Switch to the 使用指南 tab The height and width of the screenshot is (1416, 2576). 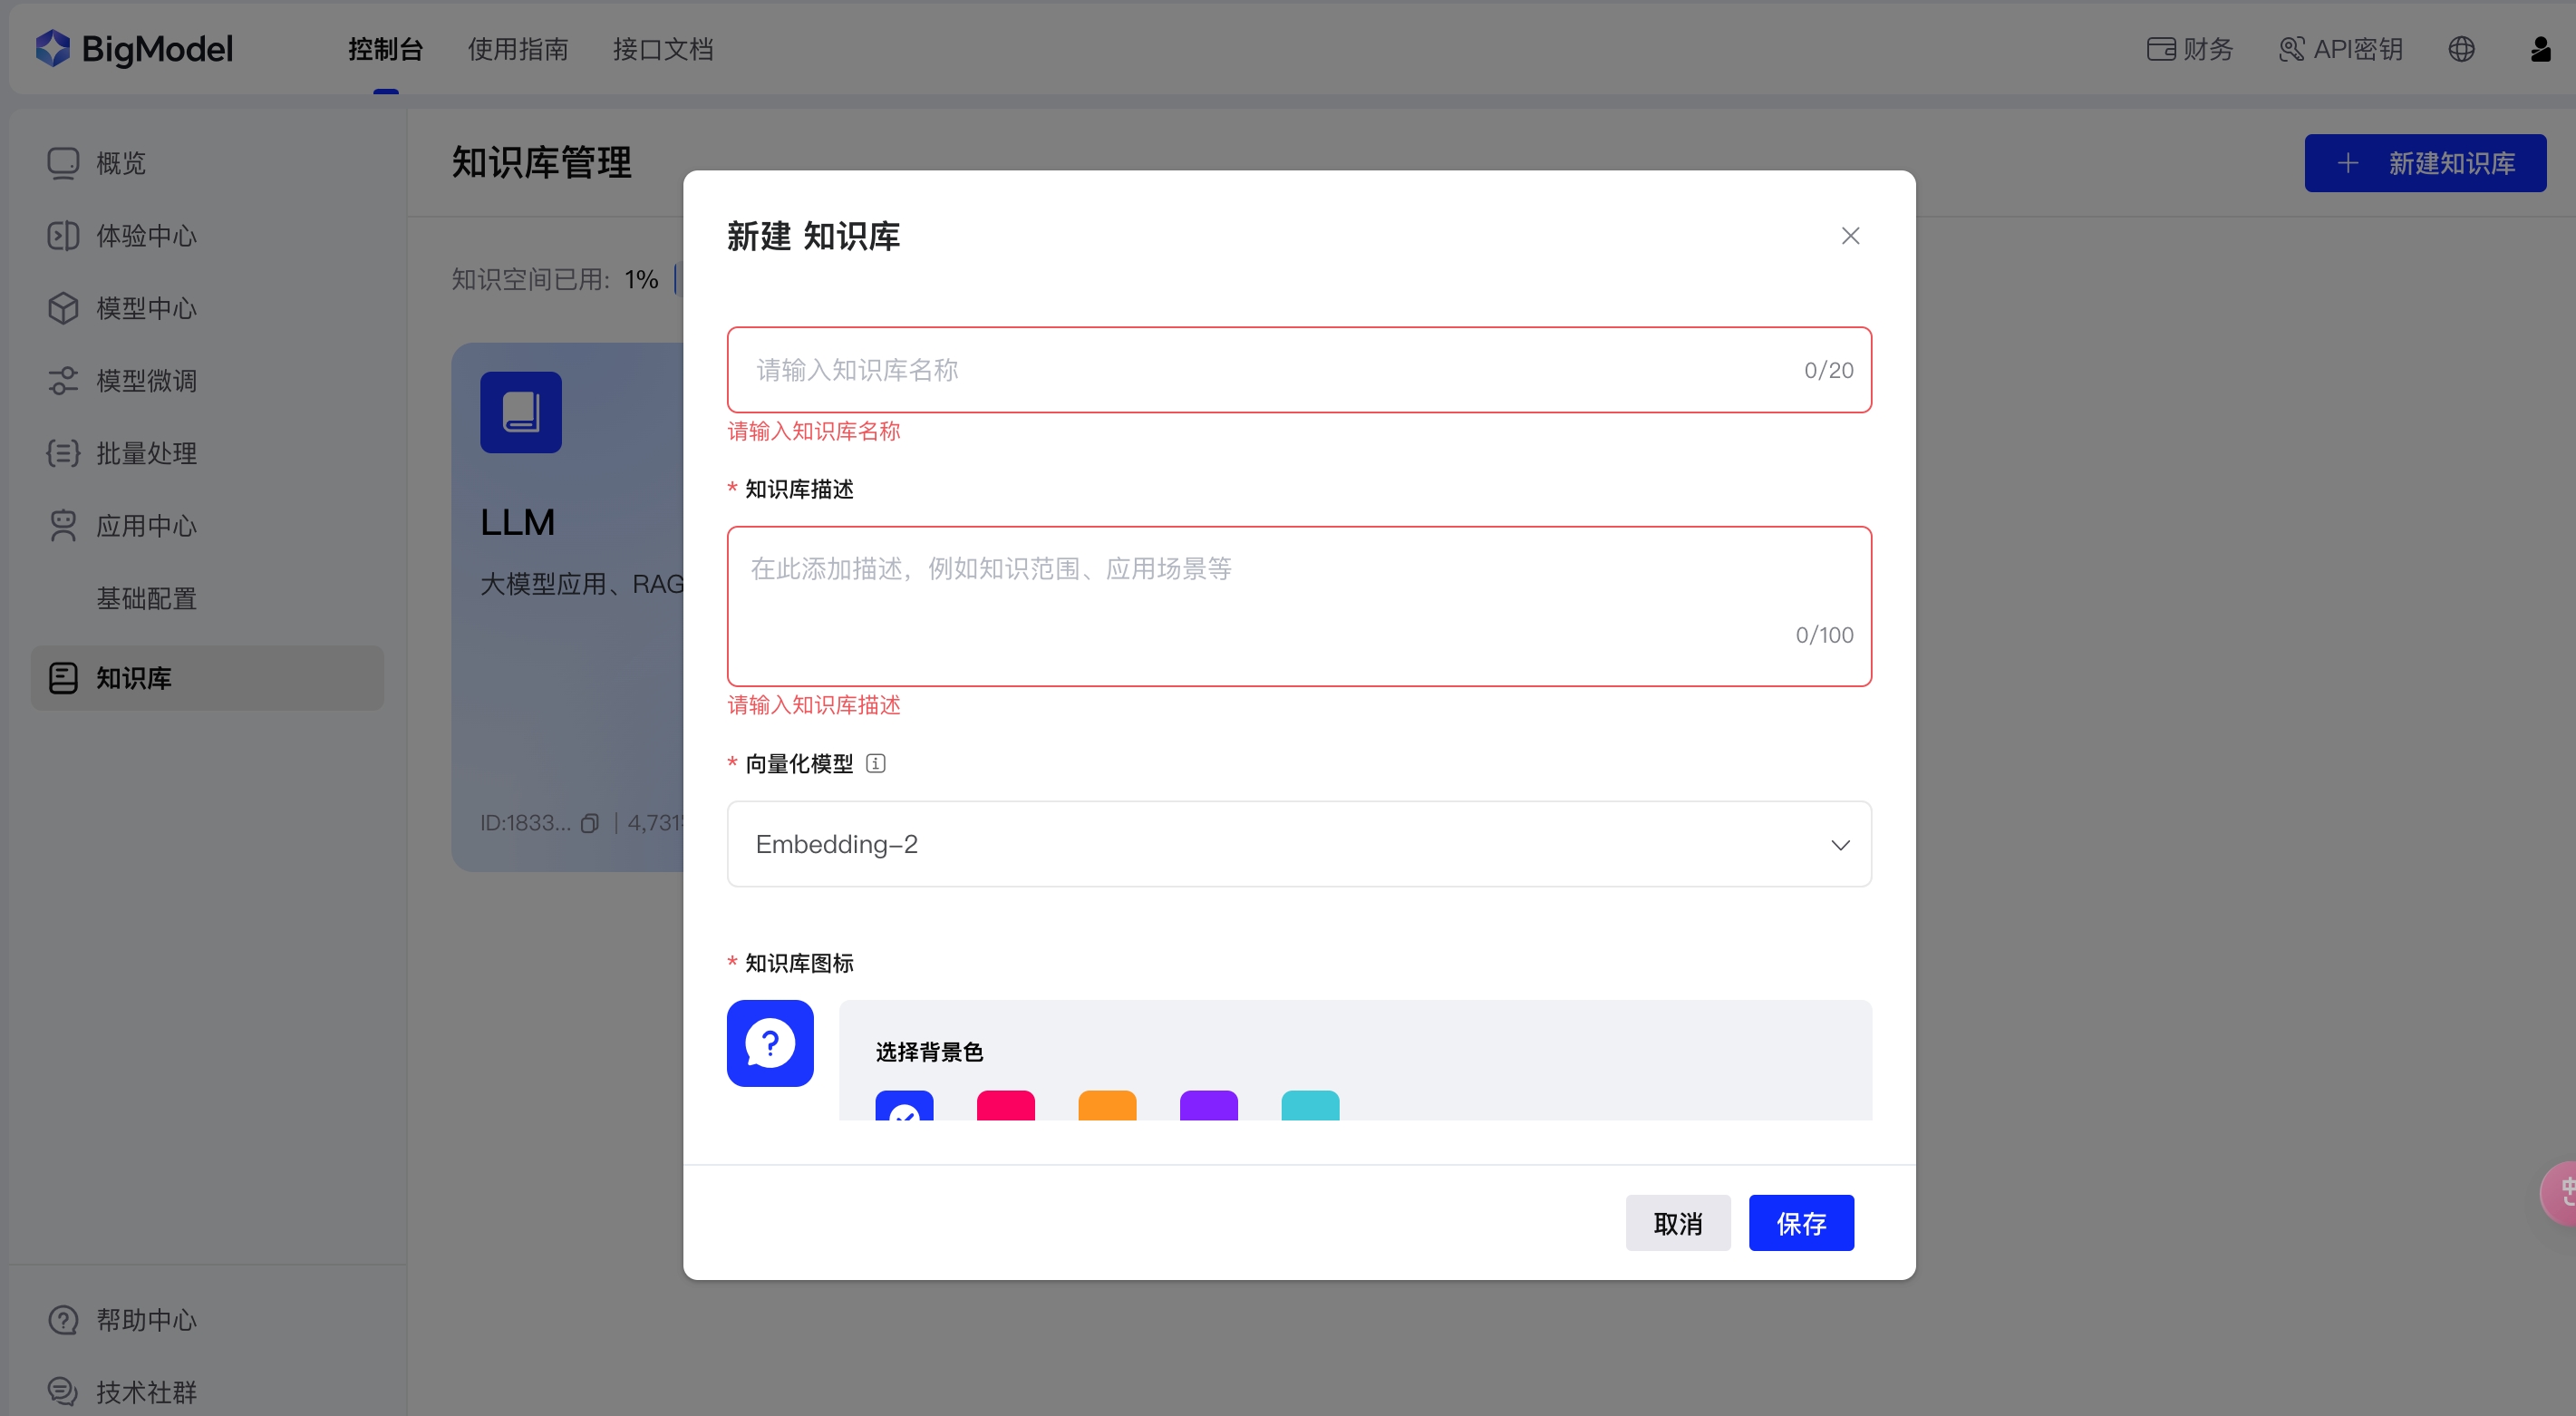point(518,49)
